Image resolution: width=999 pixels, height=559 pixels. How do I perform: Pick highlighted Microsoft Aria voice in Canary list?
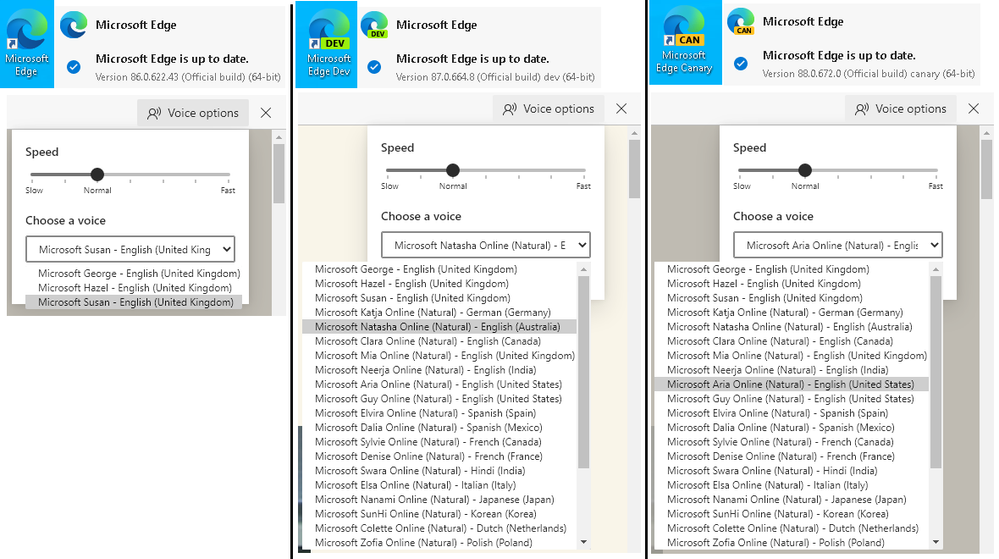[x=792, y=384]
